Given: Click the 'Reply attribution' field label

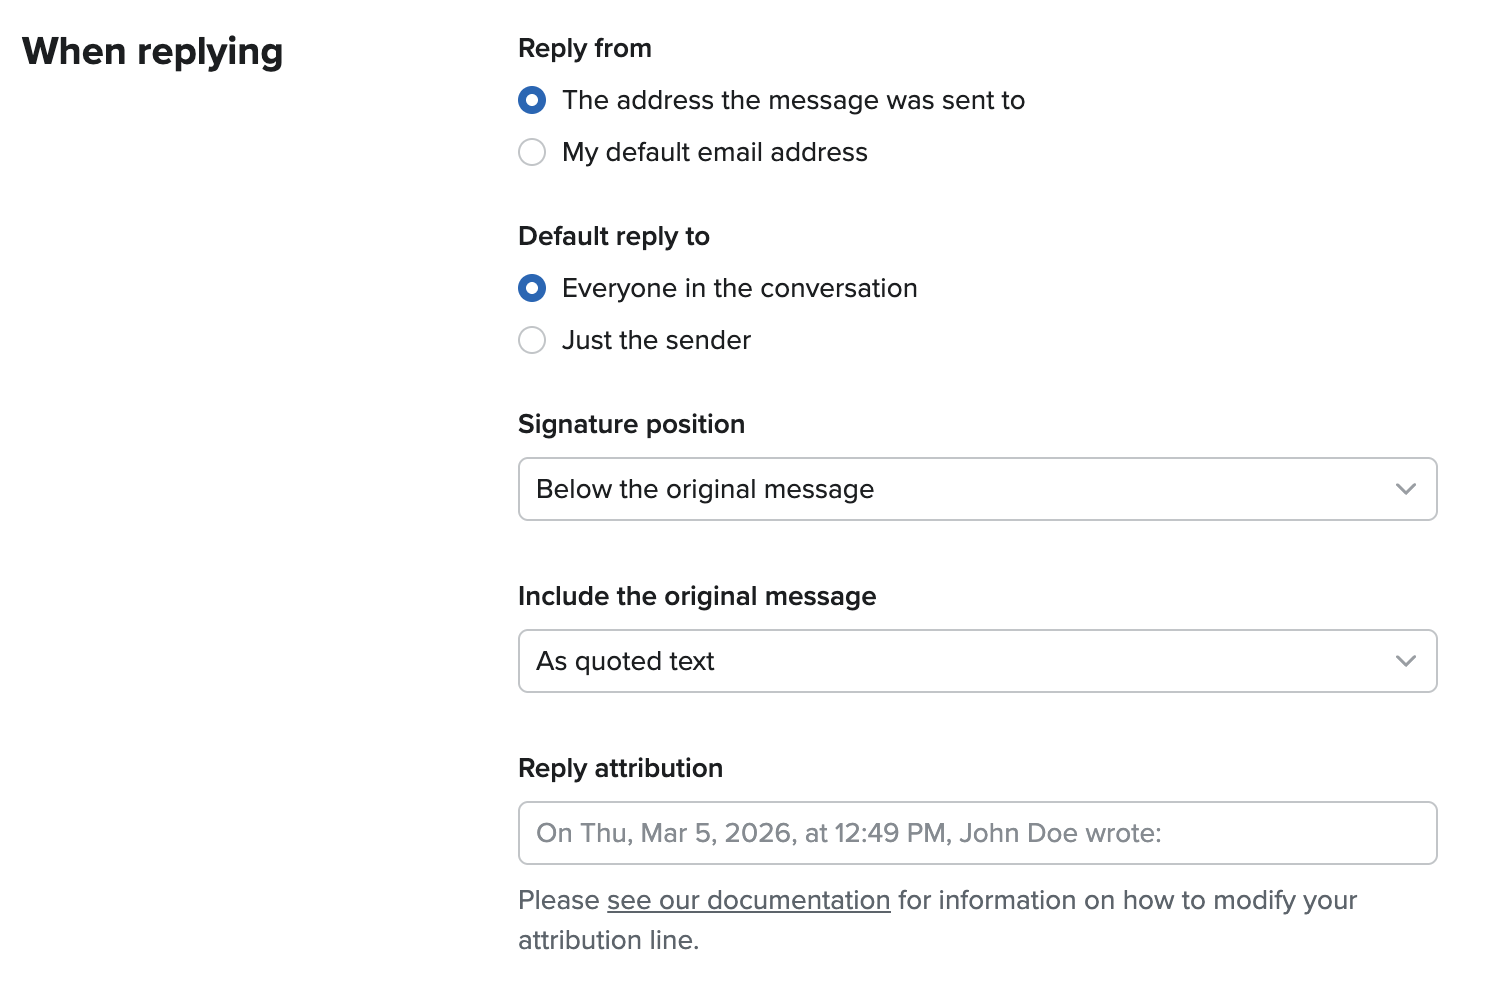Looking at the screenshot, I should (620, 768).
